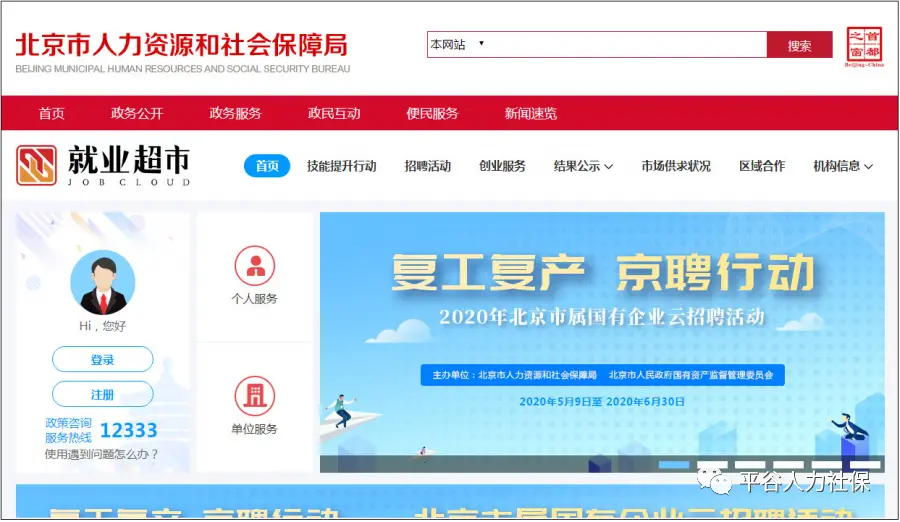Screen dimensions: 900x522
Task: Click the red 搜索 button
Action: click(799, 45)
